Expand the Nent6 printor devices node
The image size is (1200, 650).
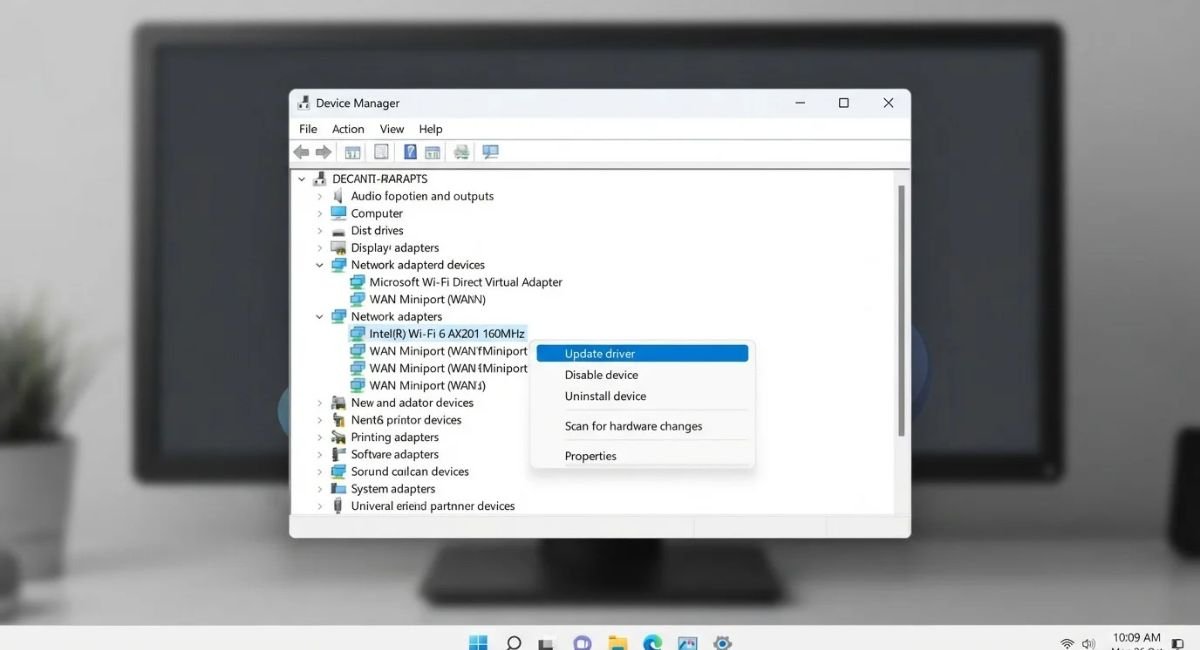tap(320, 420)
